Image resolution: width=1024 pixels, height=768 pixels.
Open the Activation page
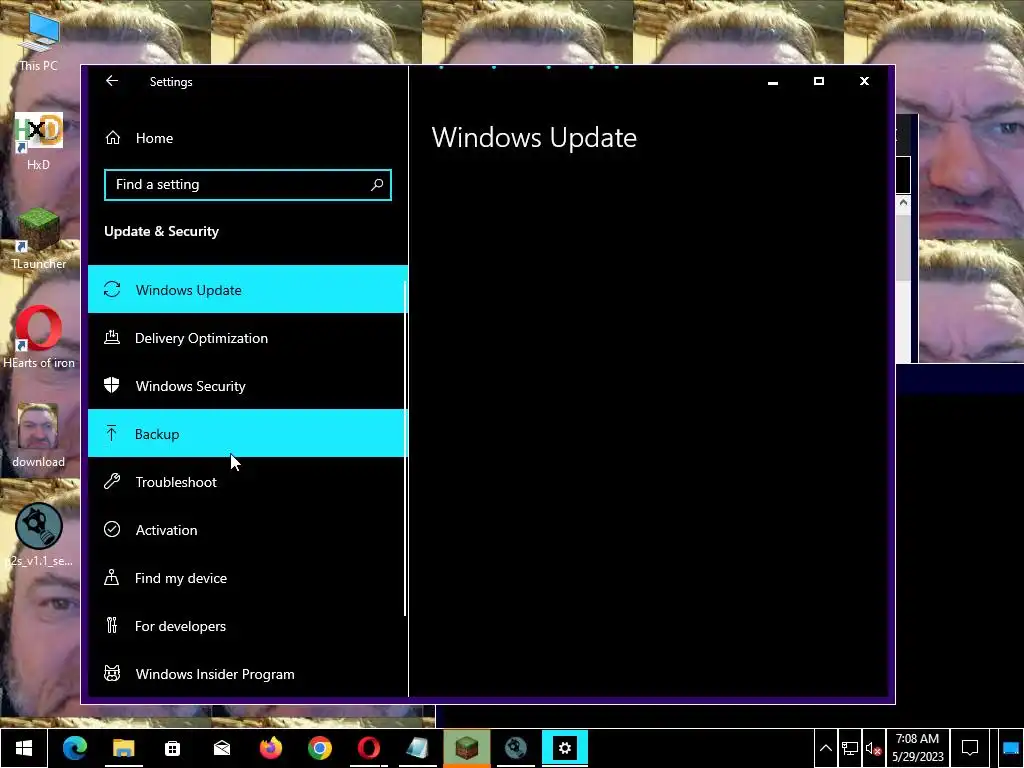248,530
